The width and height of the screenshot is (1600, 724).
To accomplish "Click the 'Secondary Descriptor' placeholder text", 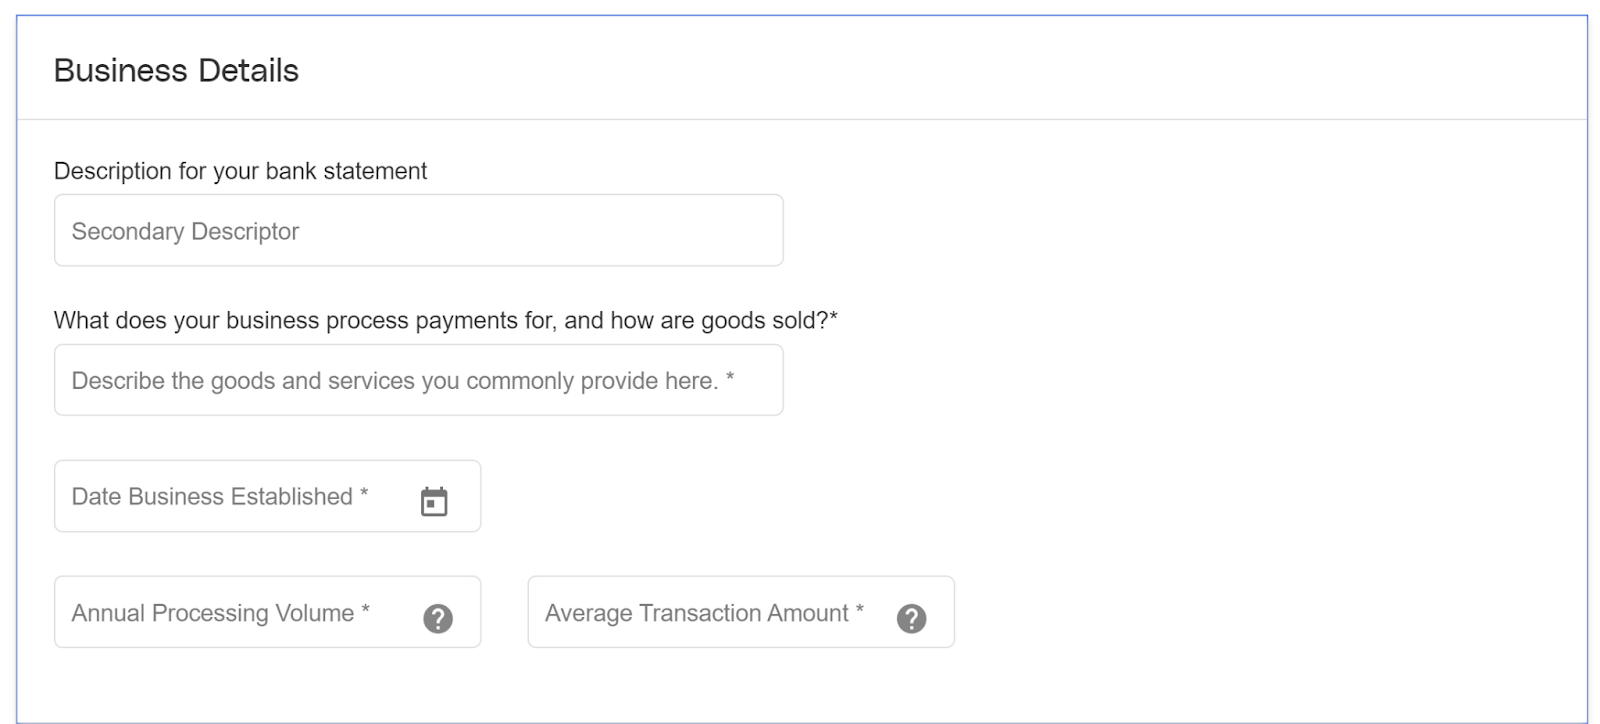I will coord(185,231).
